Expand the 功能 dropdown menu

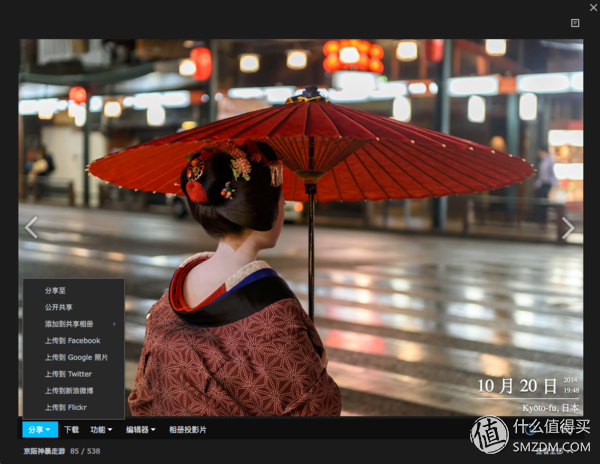101,430
